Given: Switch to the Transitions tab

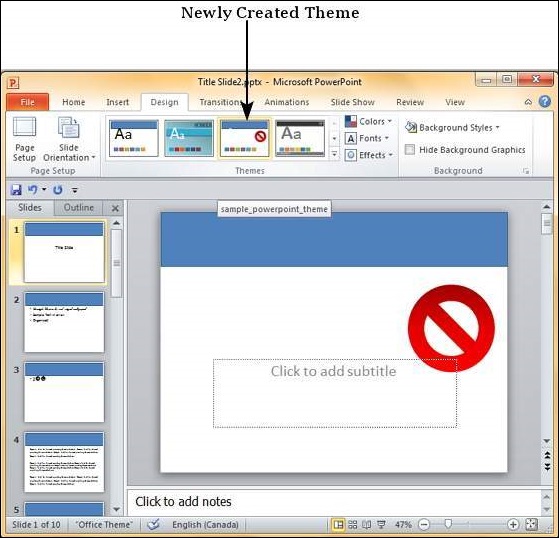Looking at the screenshot, I should [x=220, y=102].
